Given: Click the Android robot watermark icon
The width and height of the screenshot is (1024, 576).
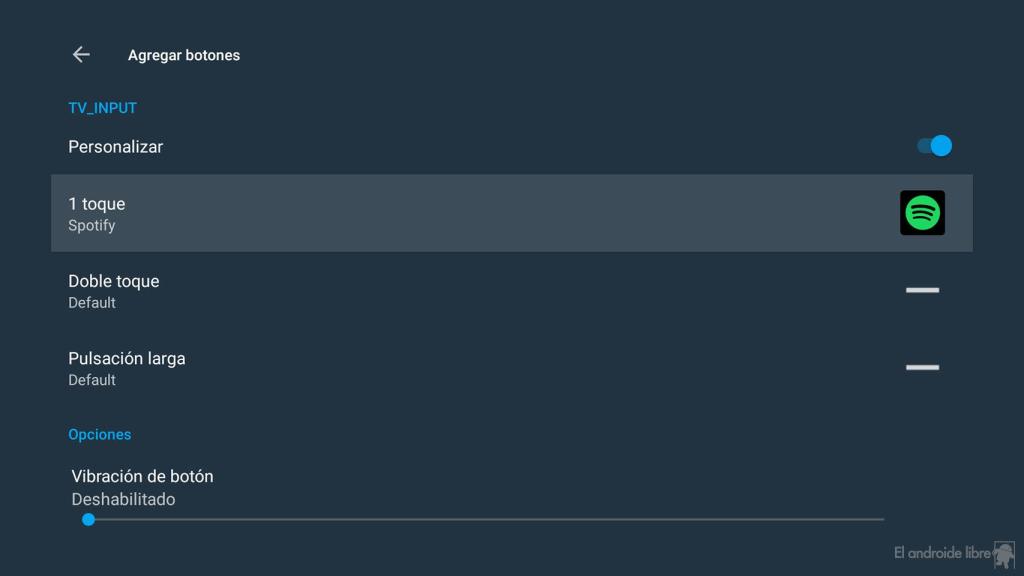Looking at the screenshot, I should pyautogui.click(x=1005, y=552).
